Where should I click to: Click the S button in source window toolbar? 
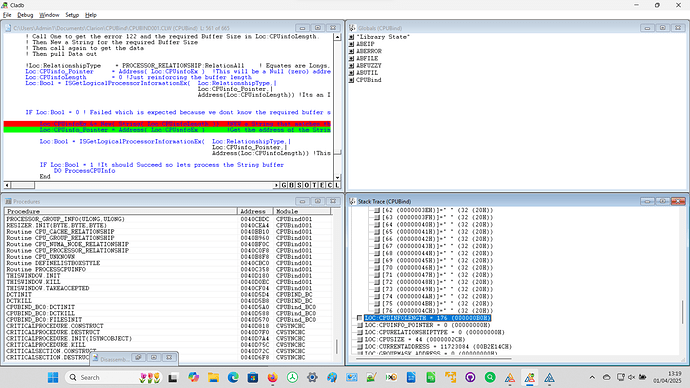pos(299,185)
